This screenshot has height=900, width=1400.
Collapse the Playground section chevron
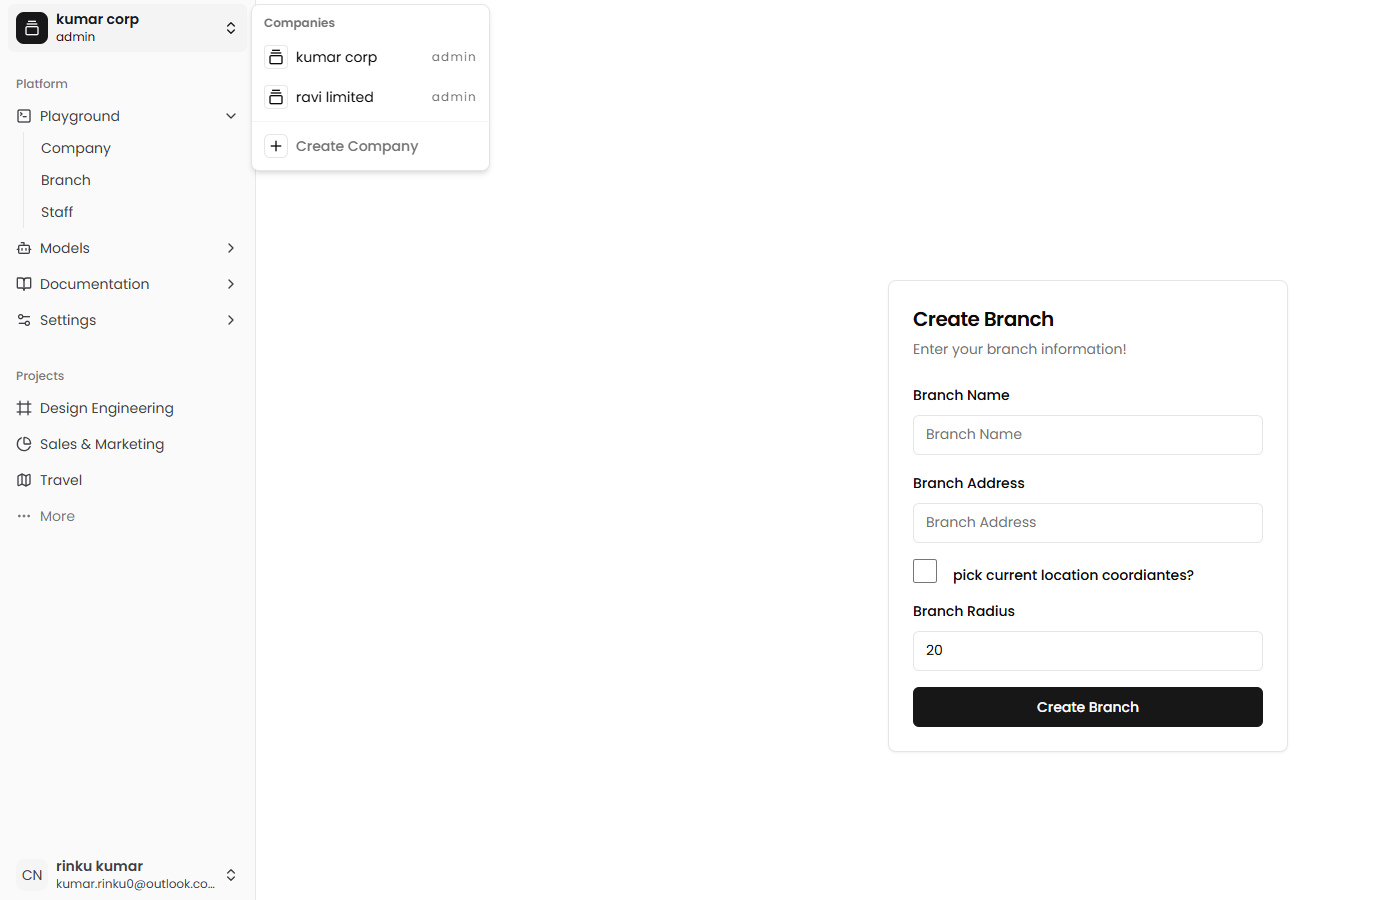[x=231, y=116]
